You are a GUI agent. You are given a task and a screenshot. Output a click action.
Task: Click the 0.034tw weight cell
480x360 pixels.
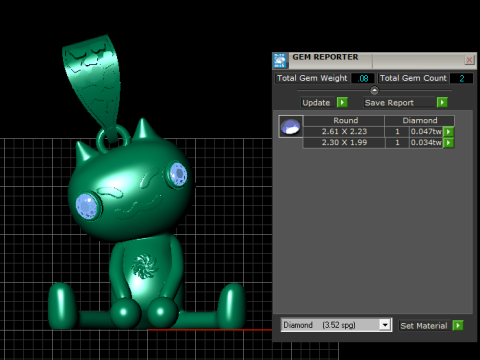point(426,143)
